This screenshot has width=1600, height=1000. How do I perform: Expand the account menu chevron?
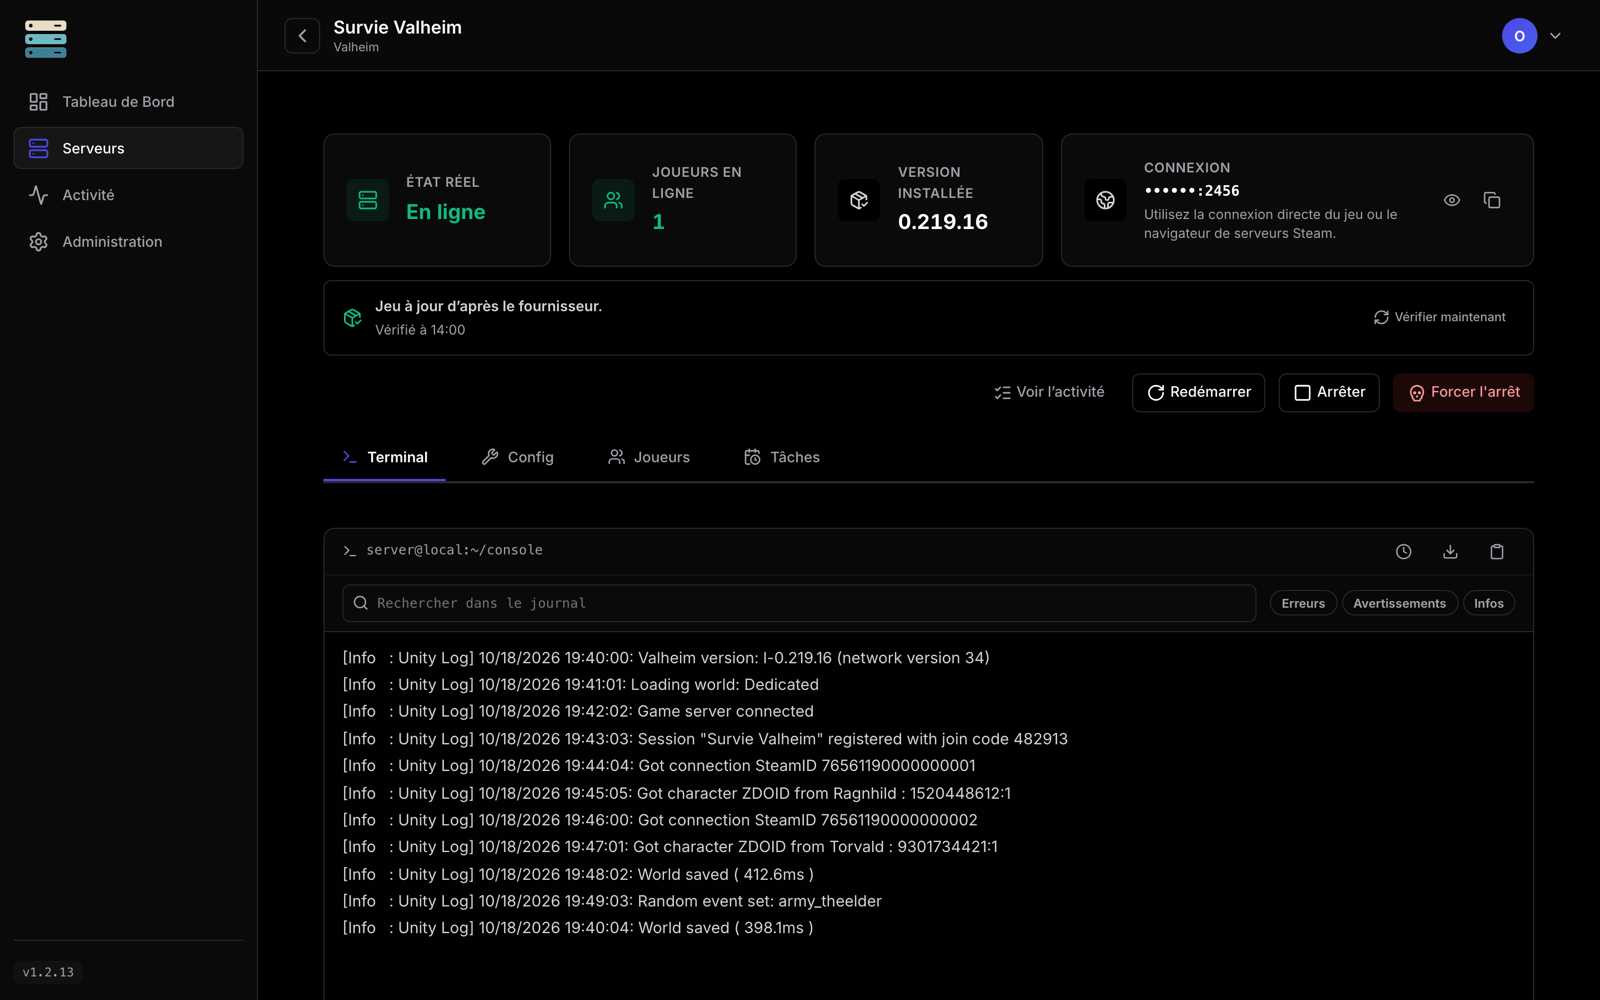1555,36
